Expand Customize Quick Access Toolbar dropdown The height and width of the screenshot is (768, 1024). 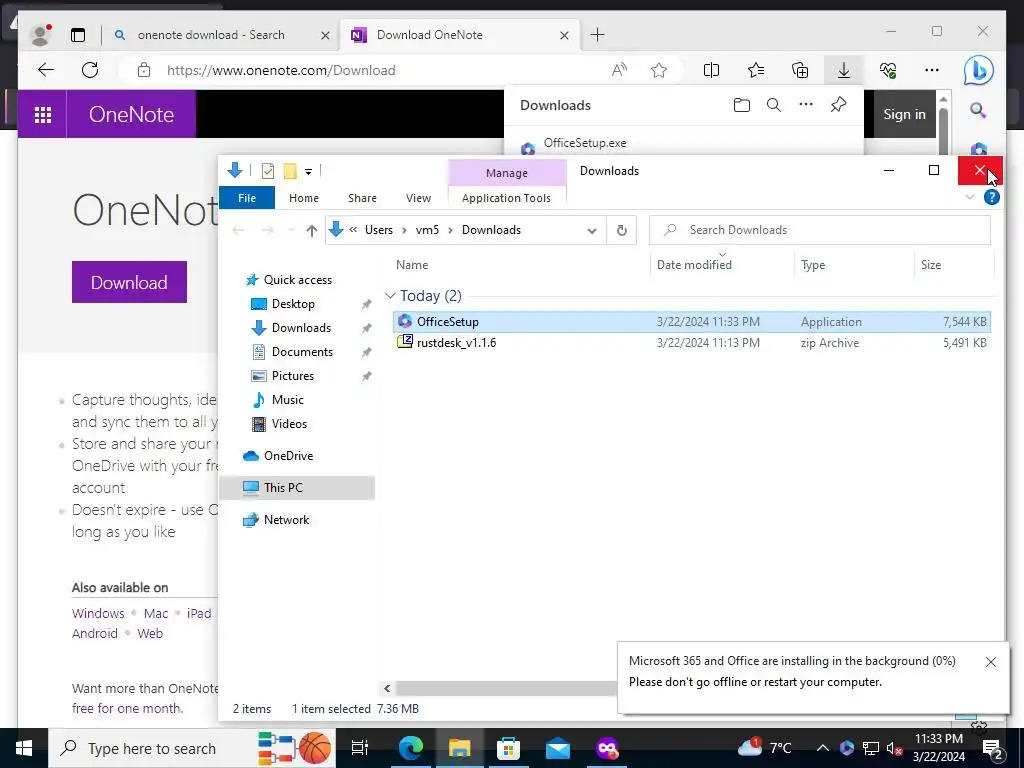308,172
